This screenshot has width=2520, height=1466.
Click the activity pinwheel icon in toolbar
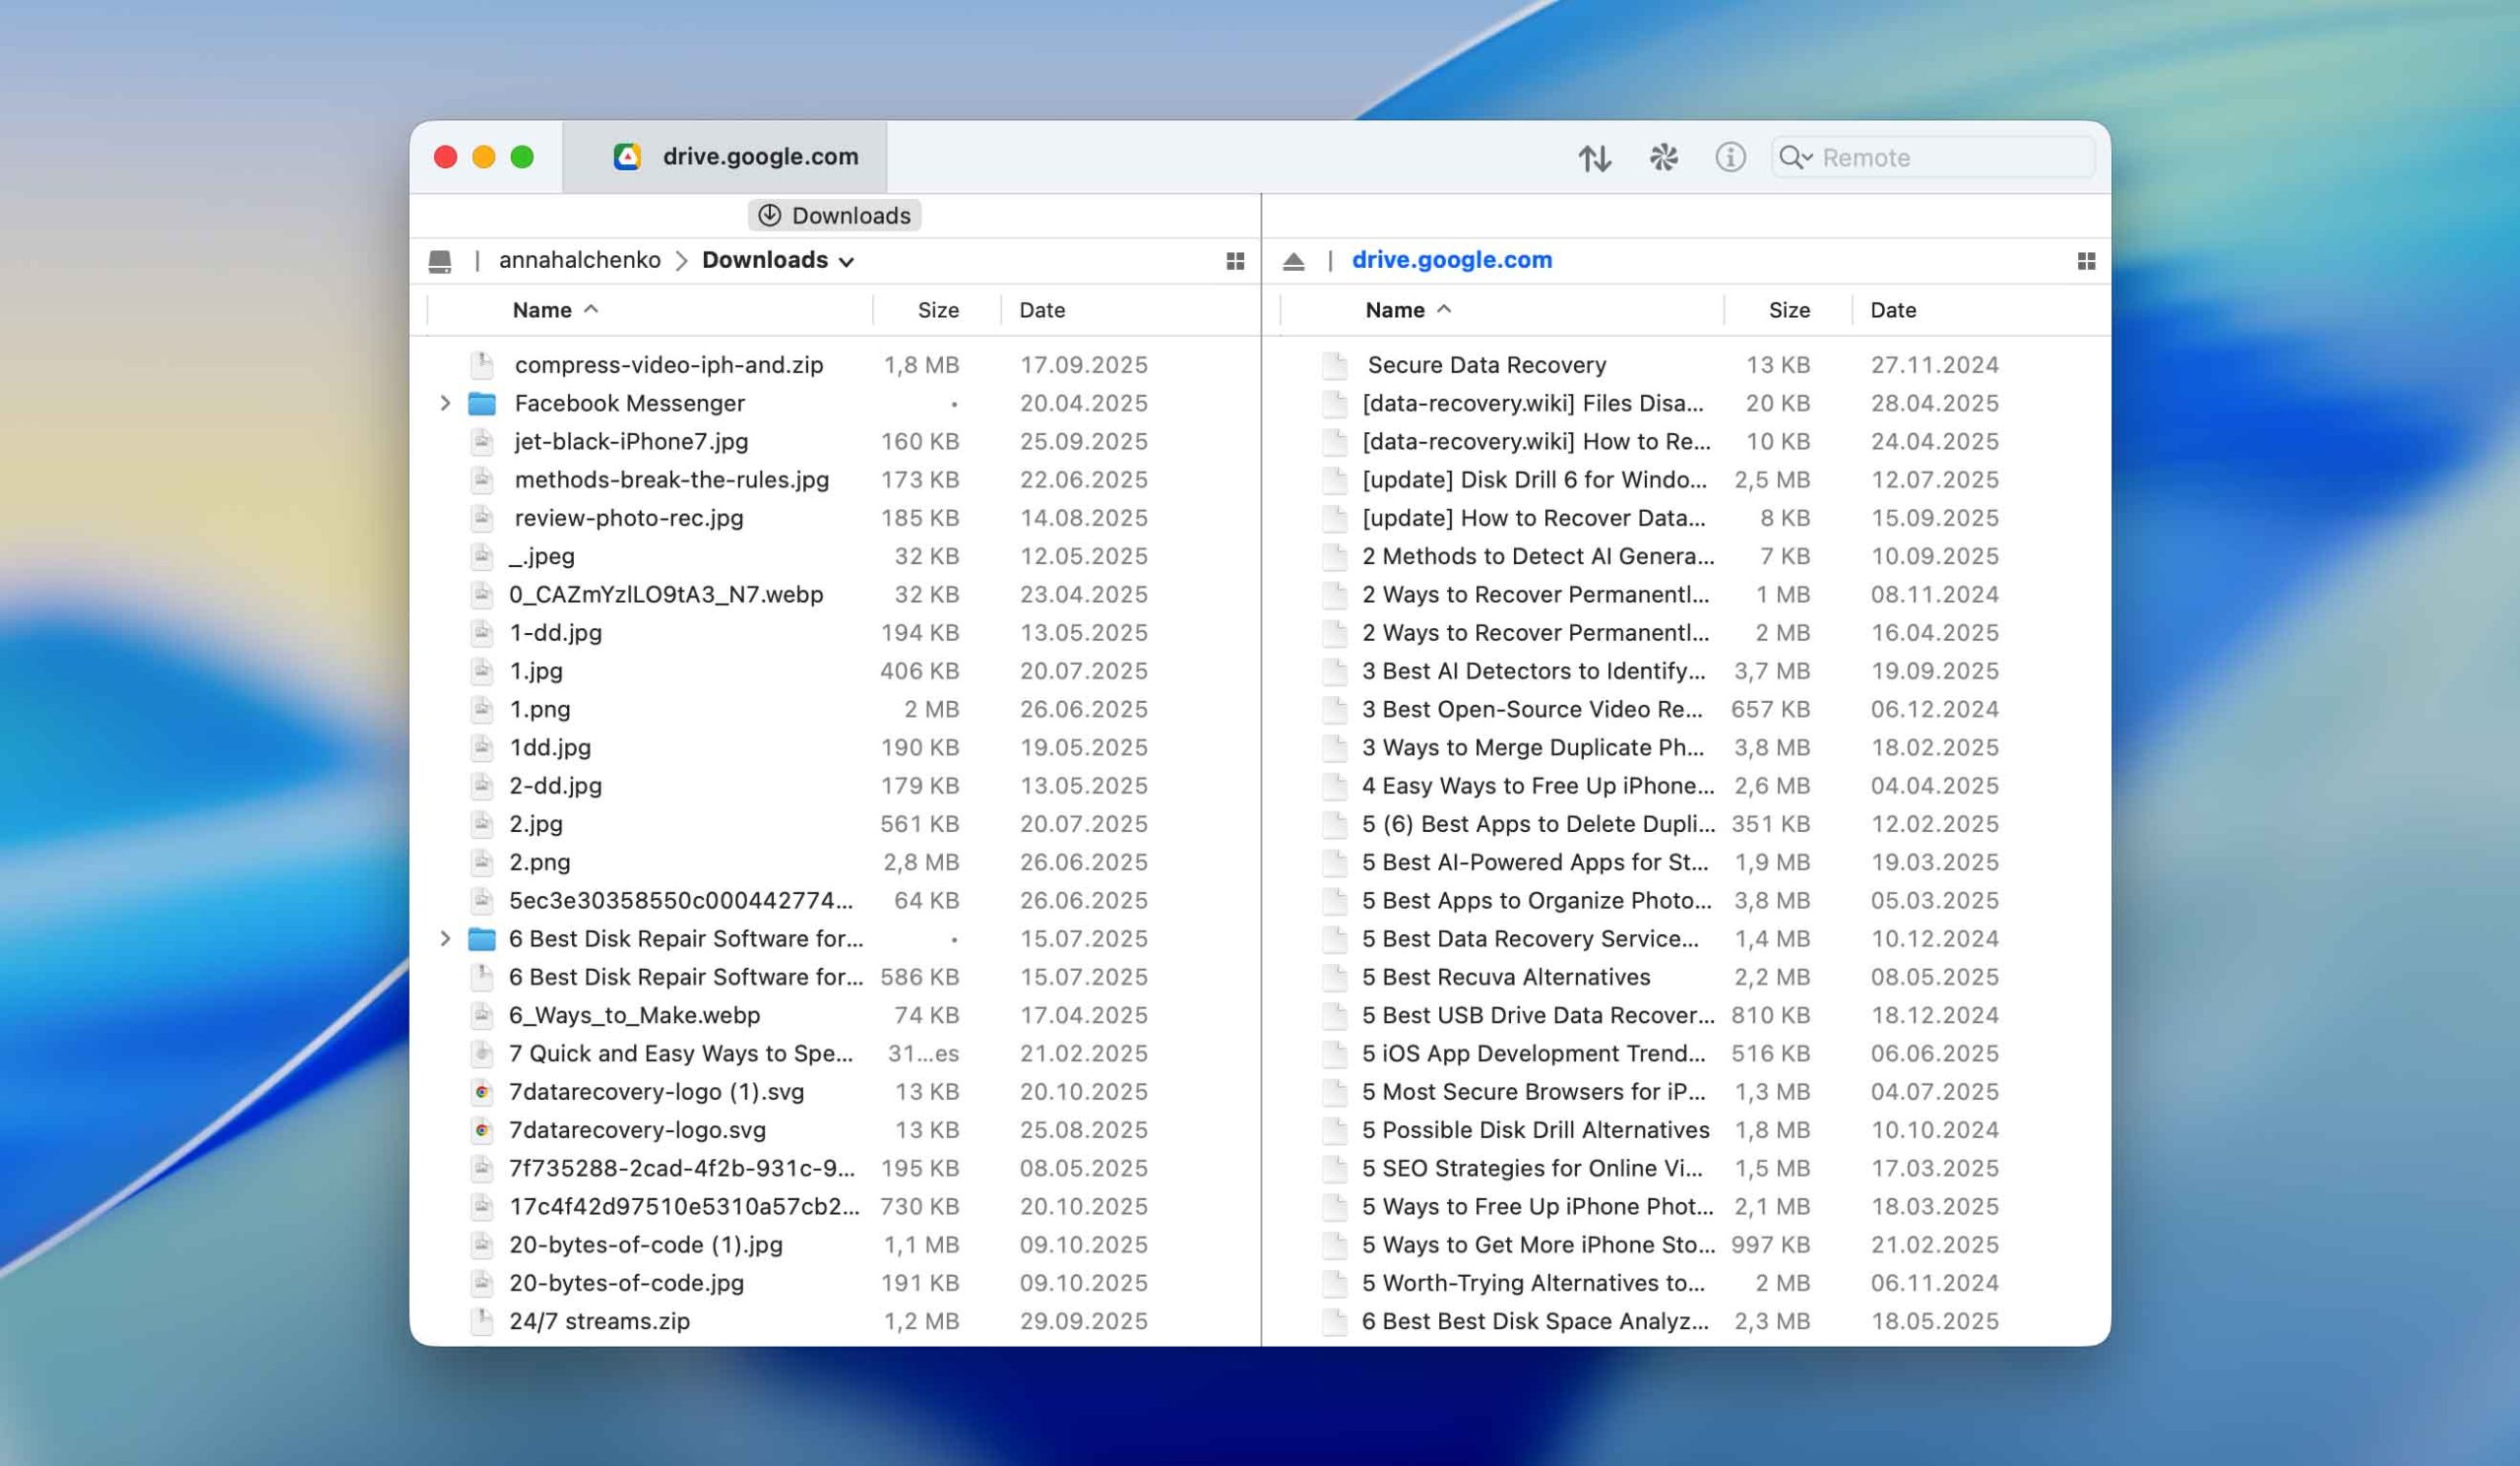1663,158
